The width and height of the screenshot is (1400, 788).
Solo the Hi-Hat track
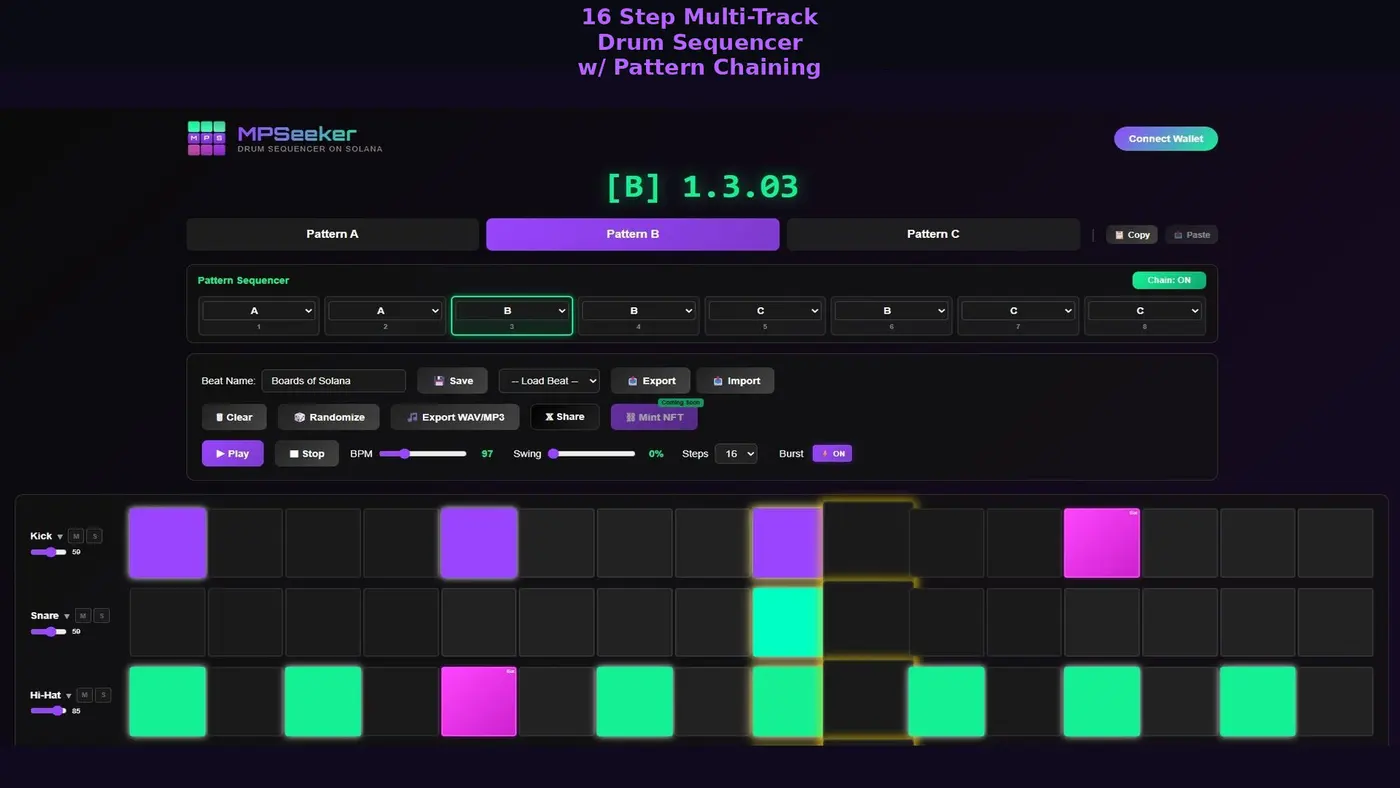(103, 695)
